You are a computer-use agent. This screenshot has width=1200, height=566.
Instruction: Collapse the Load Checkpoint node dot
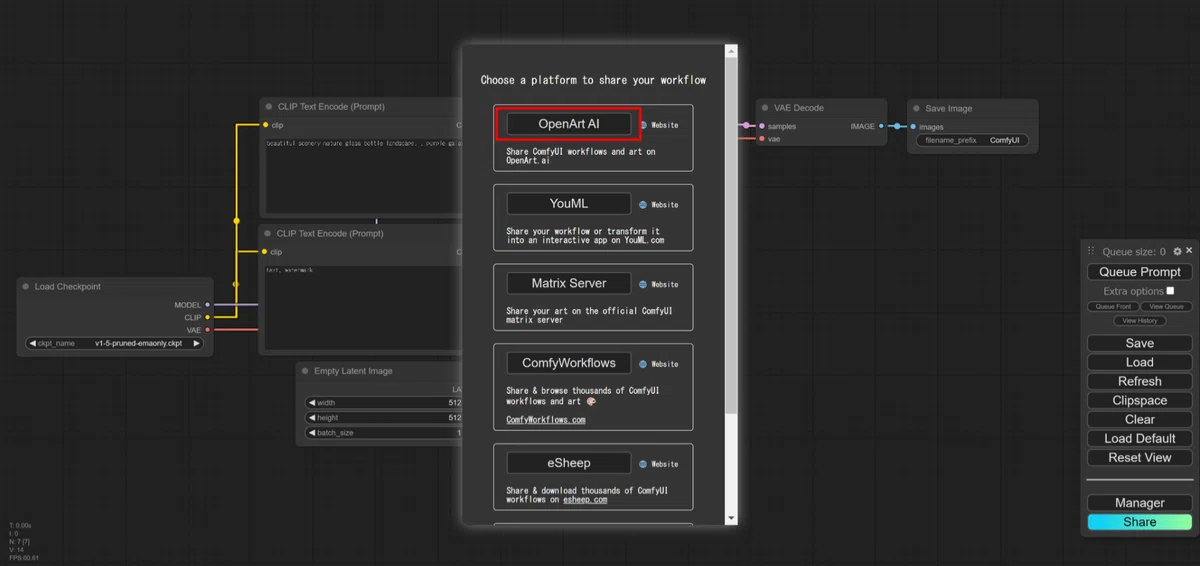[26, 286]
